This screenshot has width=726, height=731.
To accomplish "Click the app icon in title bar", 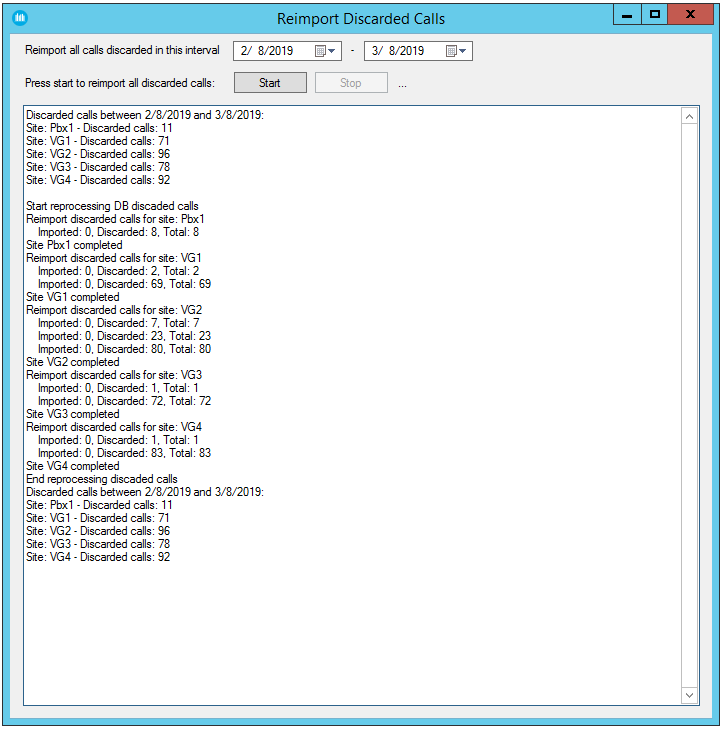I will [20, 17].
